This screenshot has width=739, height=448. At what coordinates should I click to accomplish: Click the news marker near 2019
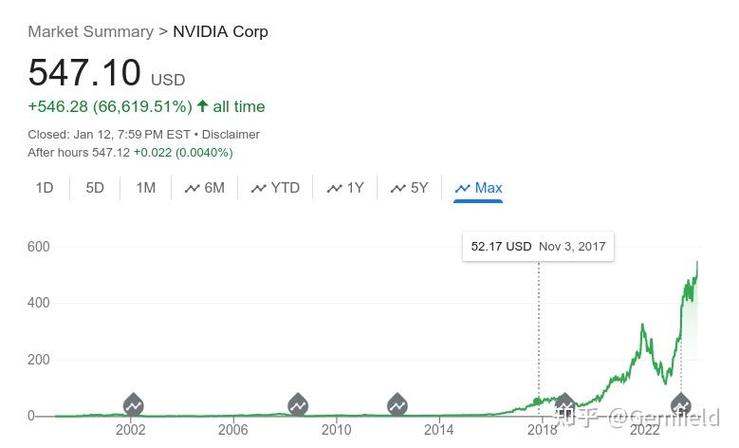tap(565, 405)
